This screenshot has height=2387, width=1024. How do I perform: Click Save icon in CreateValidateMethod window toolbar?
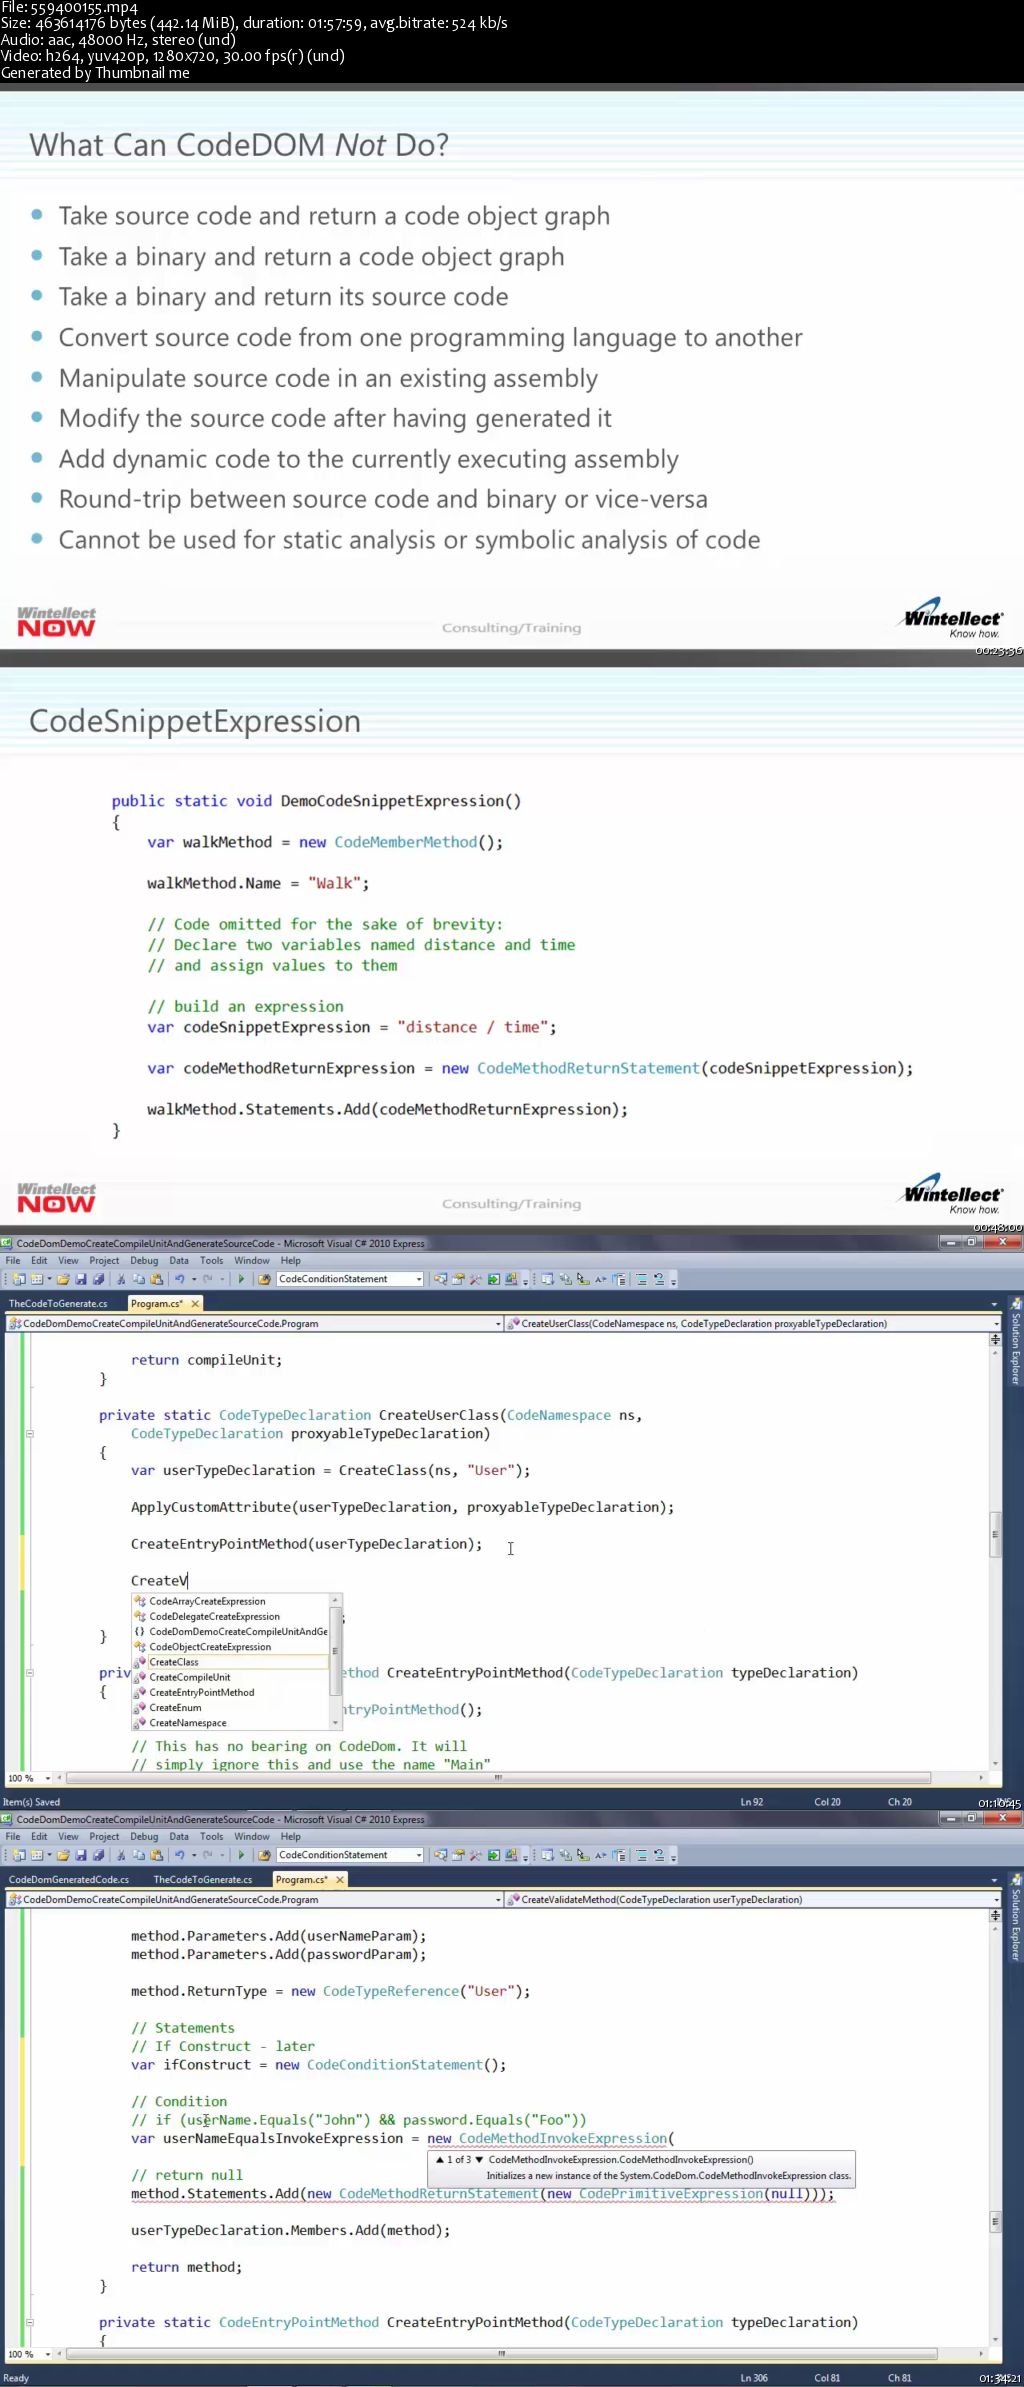coord(81,1855)
